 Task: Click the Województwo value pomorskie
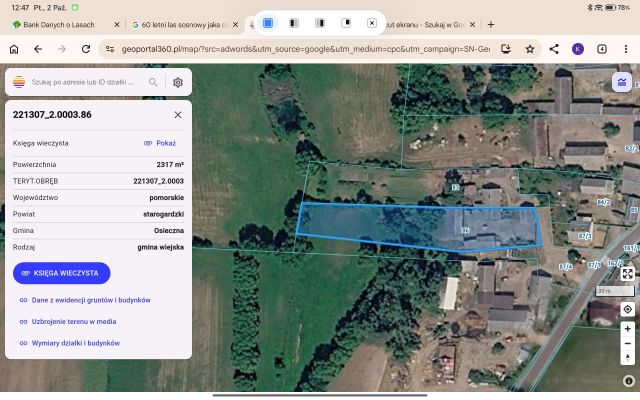pos(167,198)
